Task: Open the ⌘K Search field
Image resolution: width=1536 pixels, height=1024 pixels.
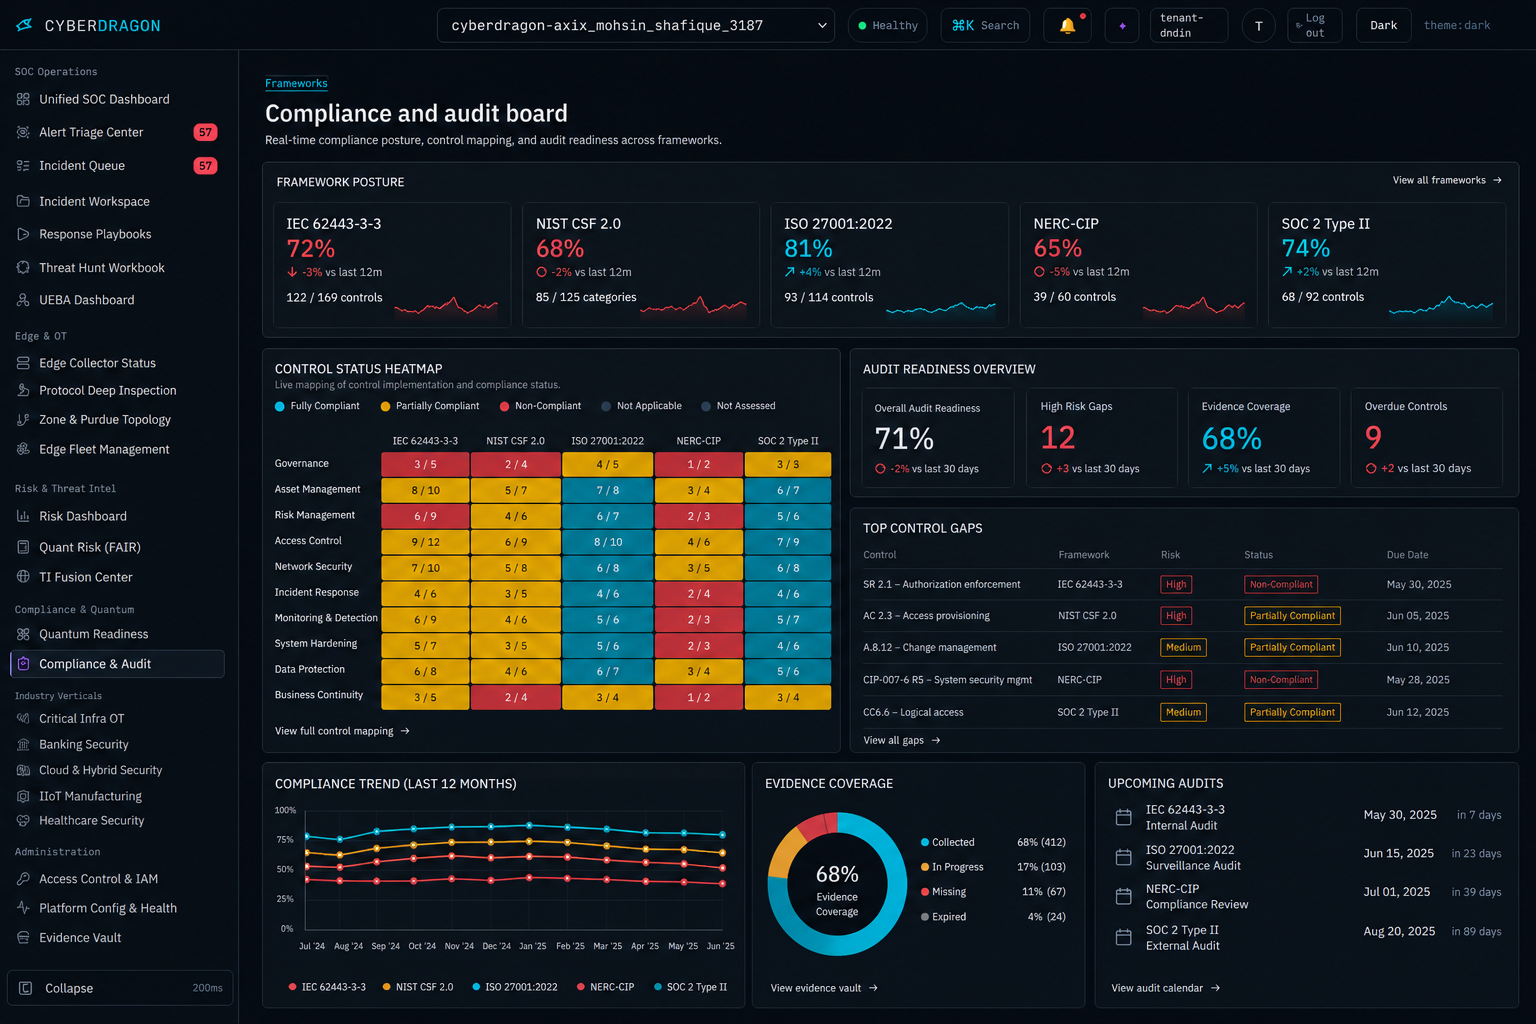Action: pos(985,25)
